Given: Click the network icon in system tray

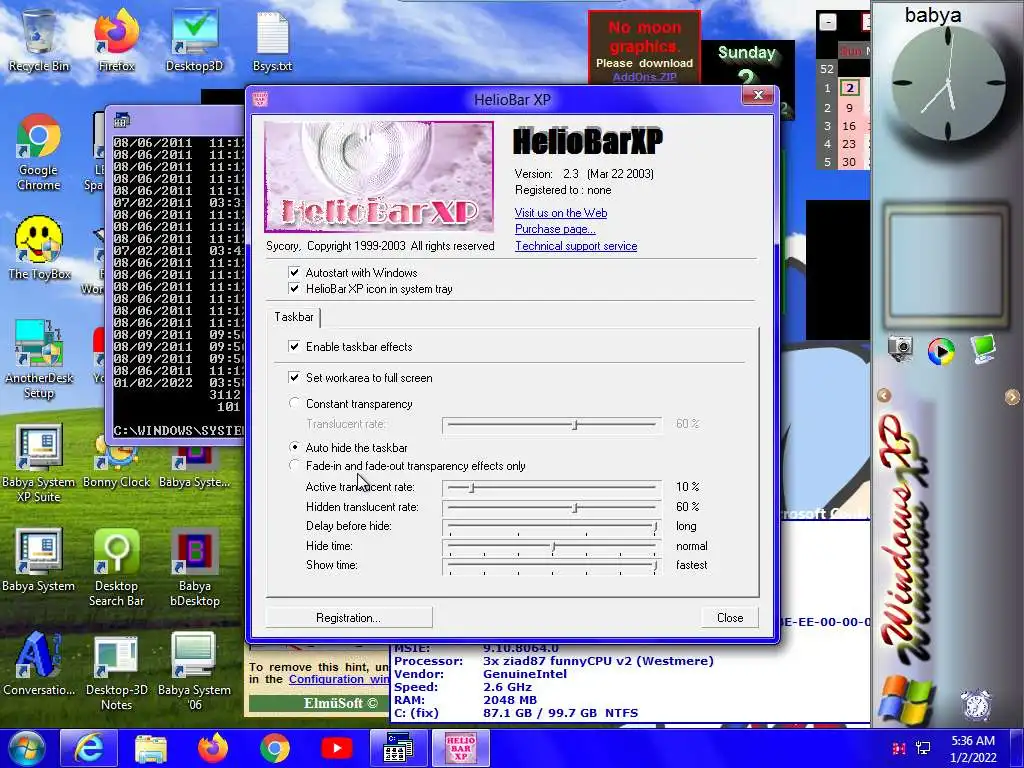Looking at the screenshot, I should tap(923, 748).
